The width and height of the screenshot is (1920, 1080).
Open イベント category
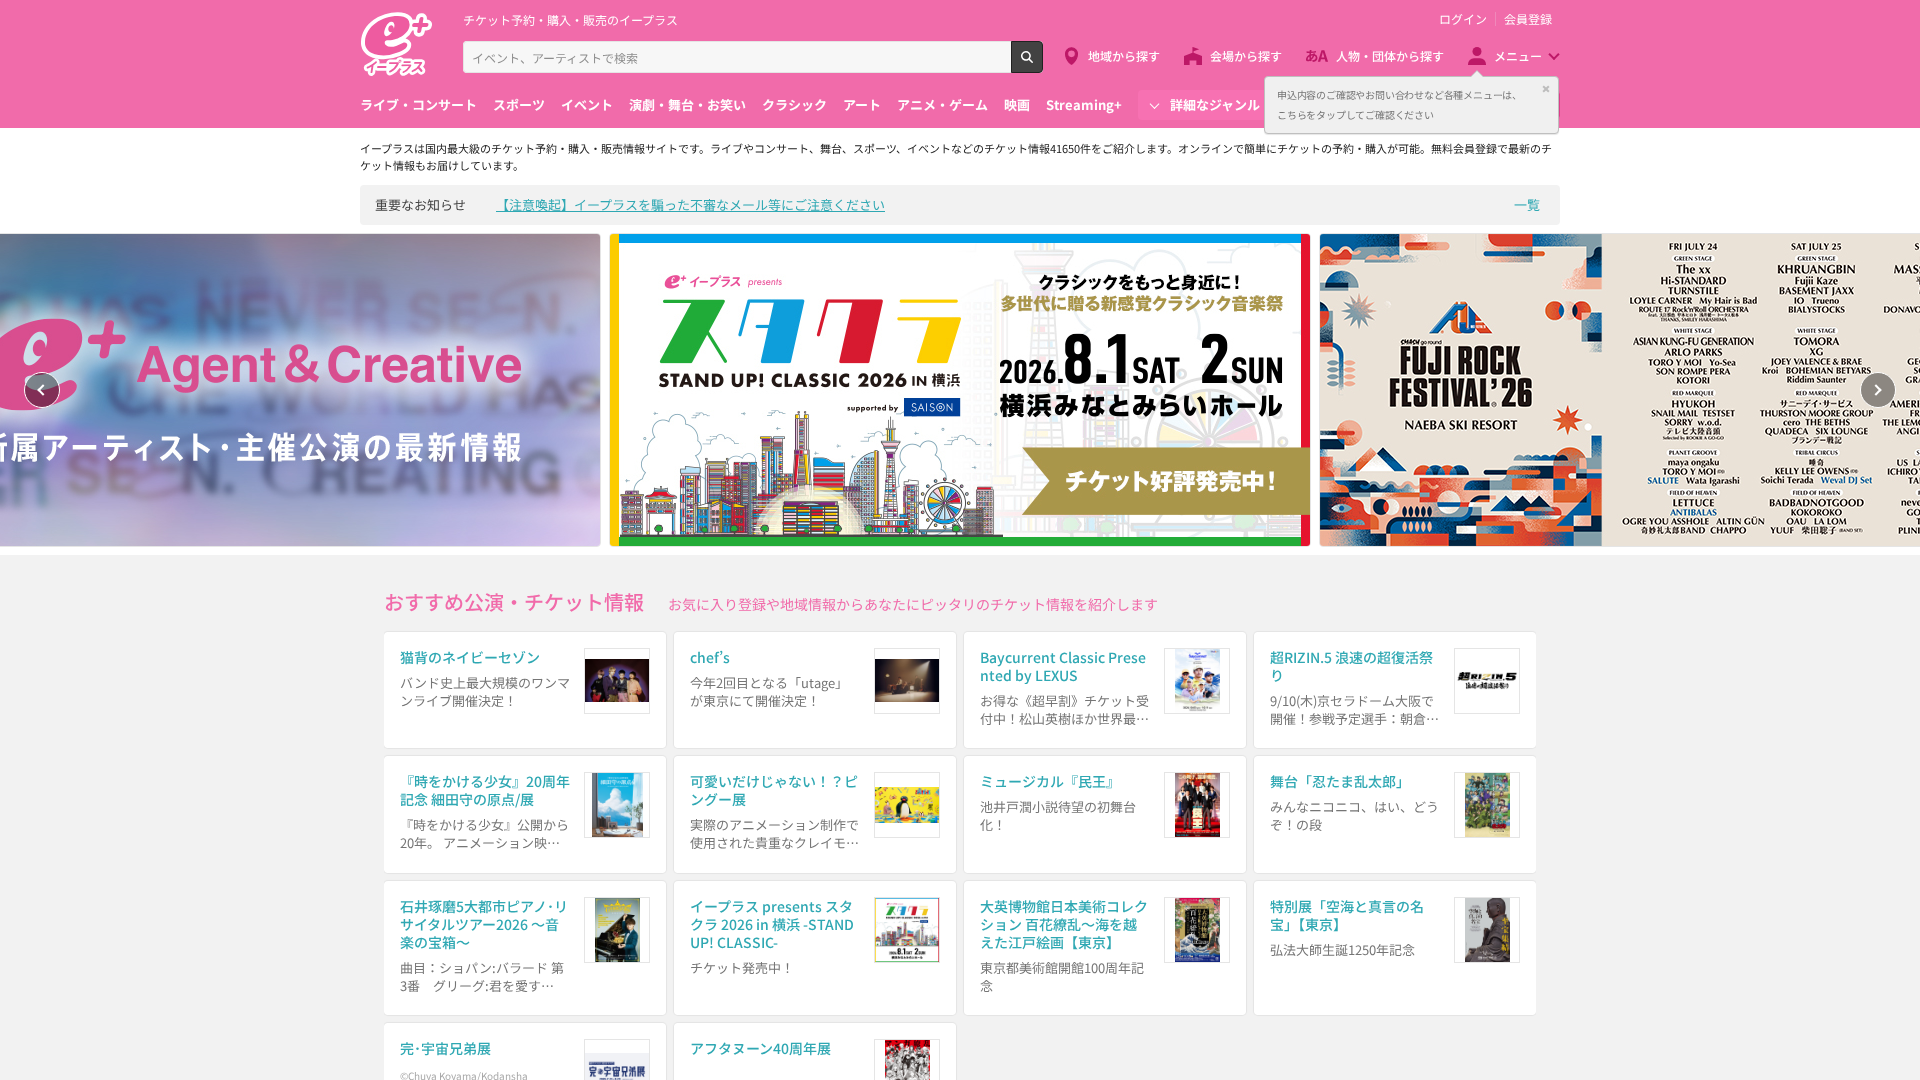586,105
